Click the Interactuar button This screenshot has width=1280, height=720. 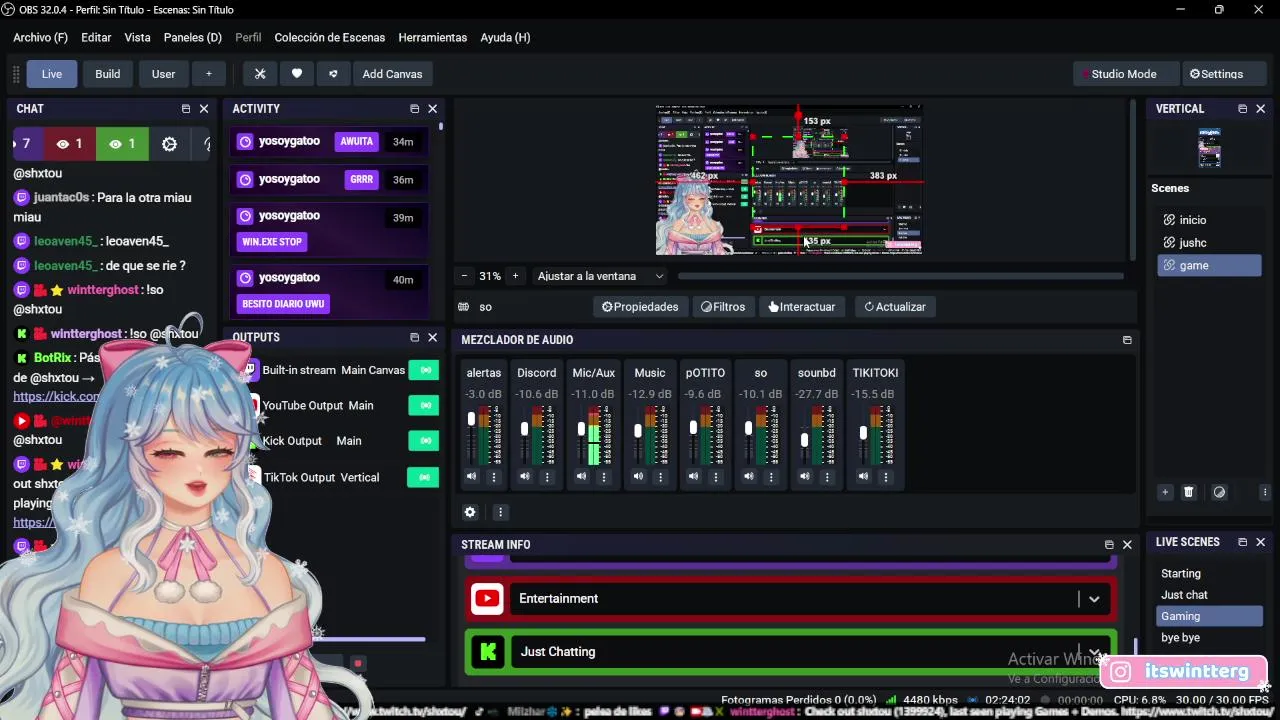[x=802, y=307]
